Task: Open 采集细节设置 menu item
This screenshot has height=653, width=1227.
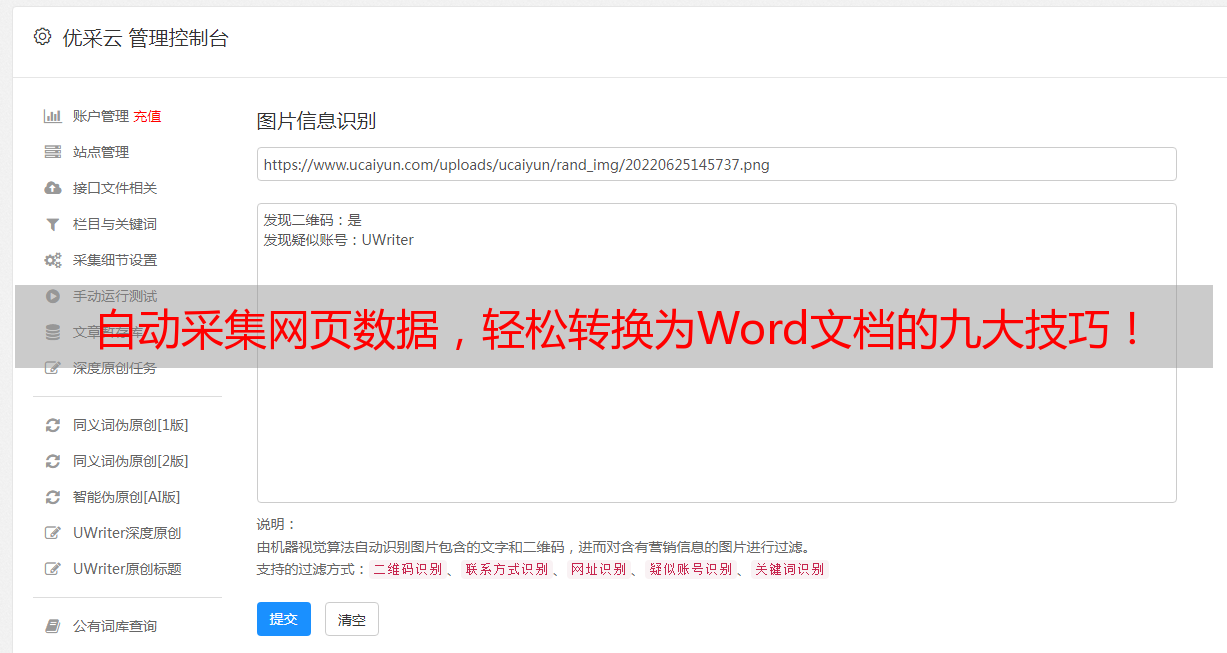Action: [115, 260]
